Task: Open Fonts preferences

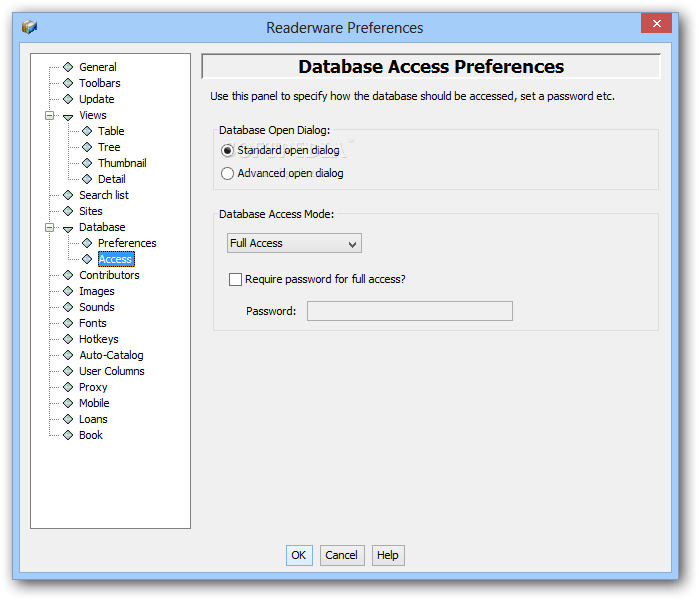Action: tap(93, 323)
